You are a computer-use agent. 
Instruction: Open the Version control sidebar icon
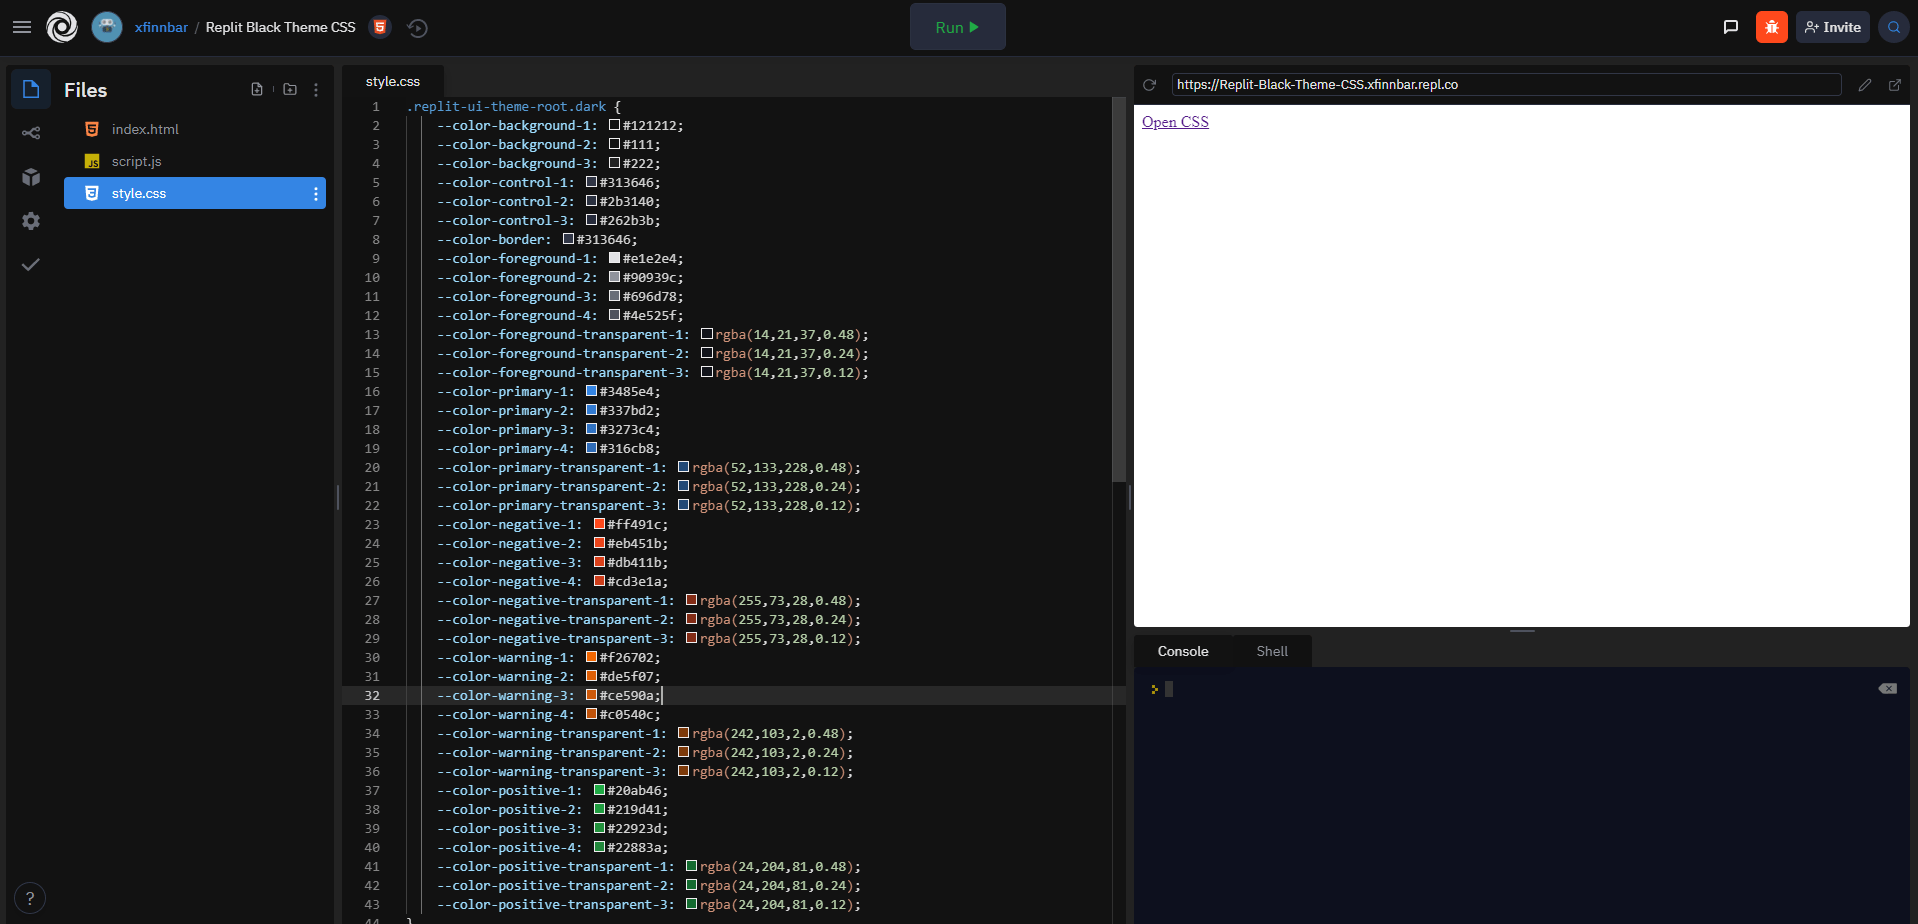[x=31, y=133]
